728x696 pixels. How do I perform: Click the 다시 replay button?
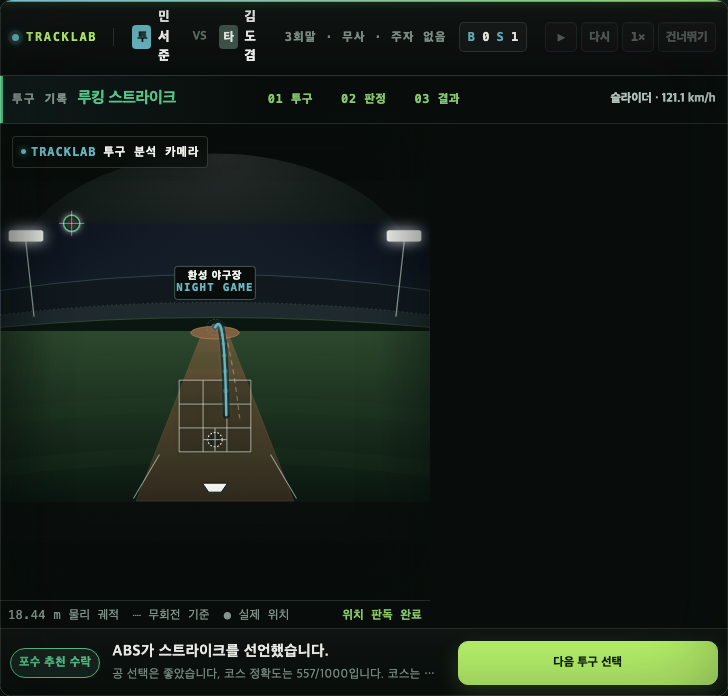pos(599,37)
